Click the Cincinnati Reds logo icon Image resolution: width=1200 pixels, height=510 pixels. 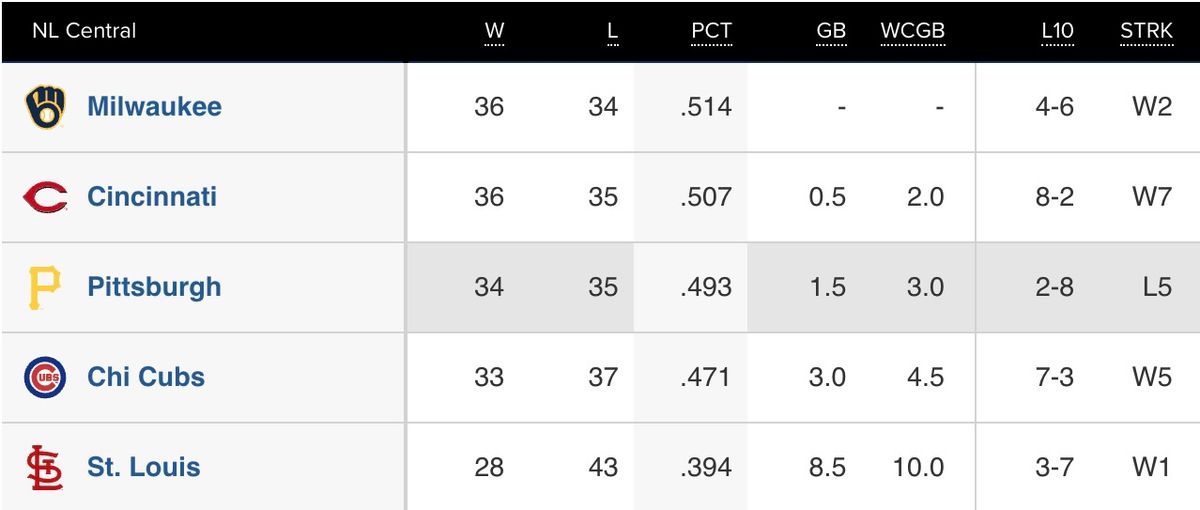tap(45, 197)
